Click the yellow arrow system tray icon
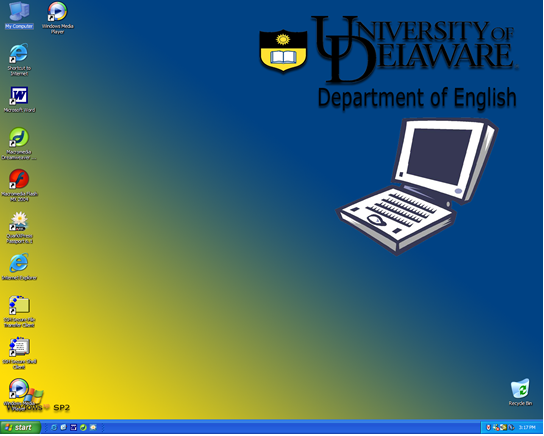Screen dimensions: 544x436 tap(503, 427)
